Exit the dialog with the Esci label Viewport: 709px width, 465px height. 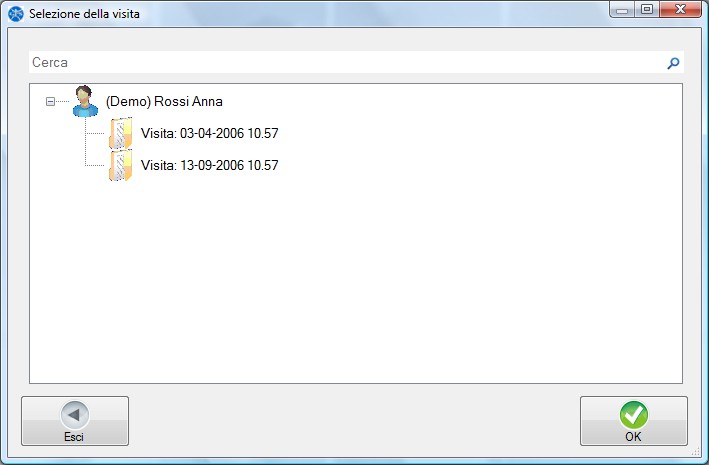click(x=74, y=436)
